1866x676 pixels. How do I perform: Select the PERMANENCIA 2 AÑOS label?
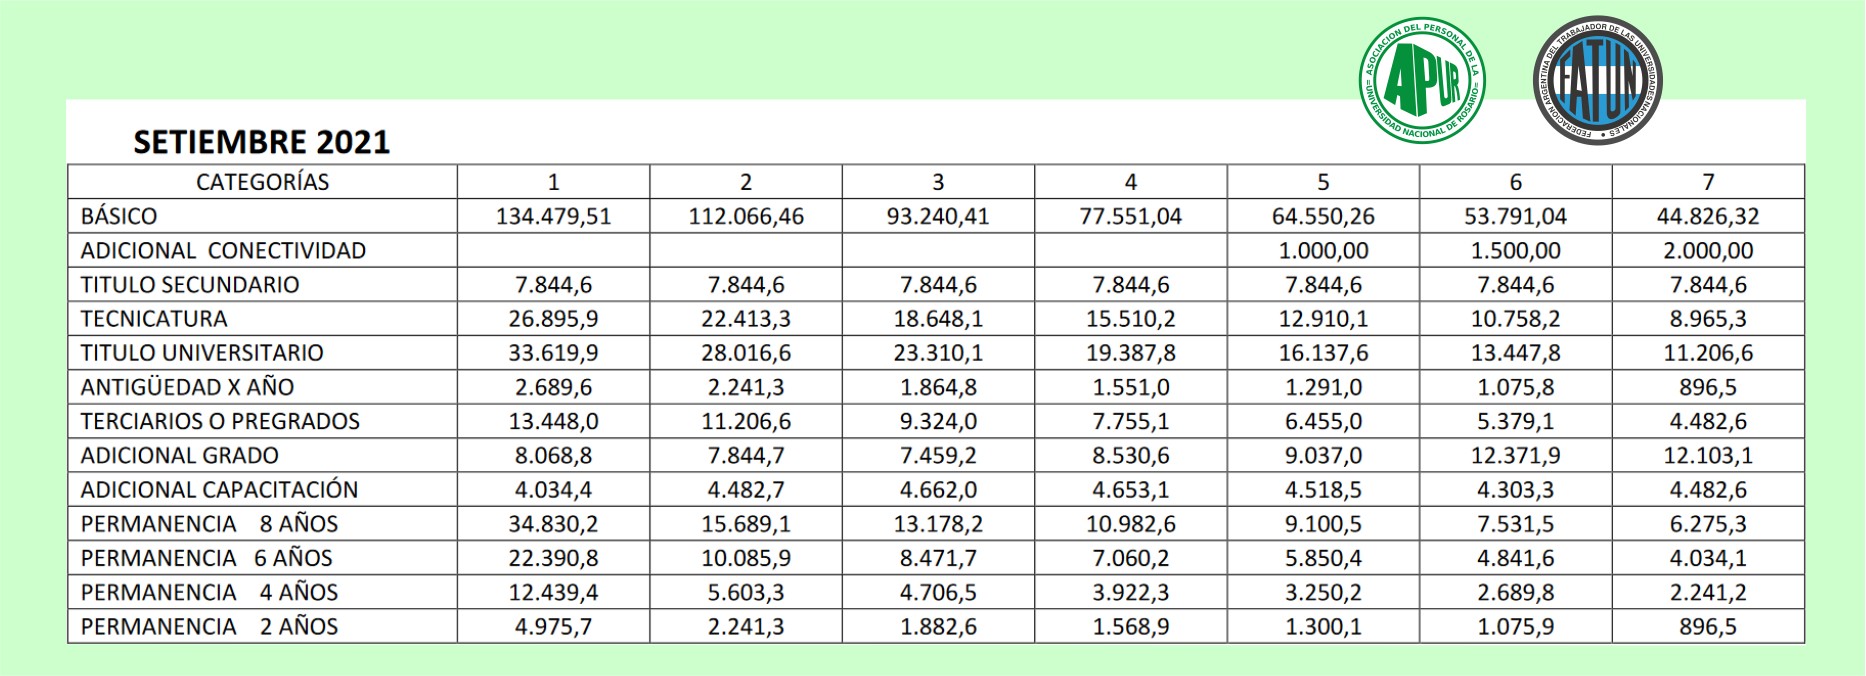point(209,626)
